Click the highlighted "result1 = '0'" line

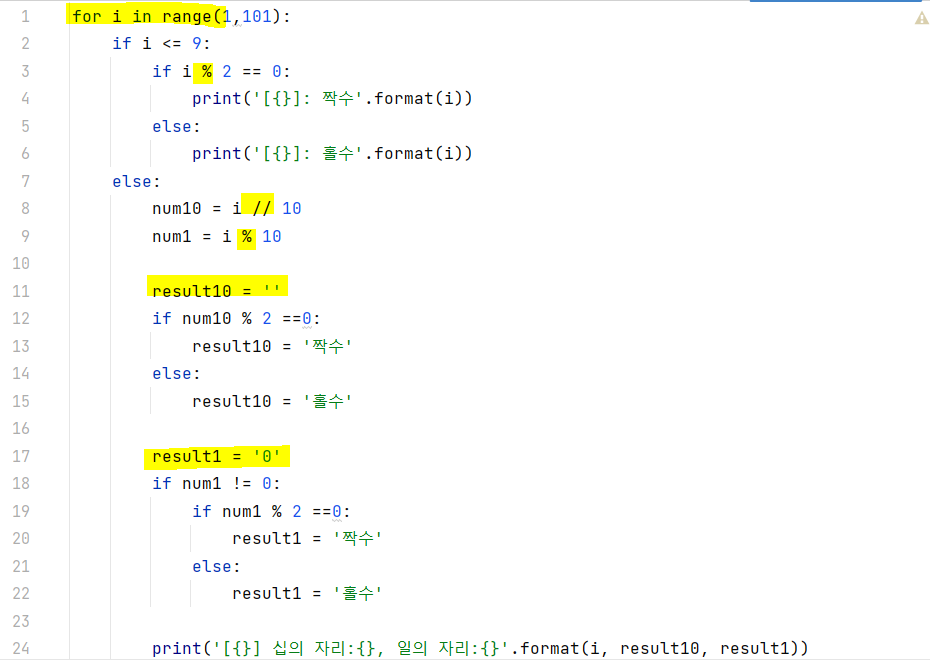coord(216,456)
